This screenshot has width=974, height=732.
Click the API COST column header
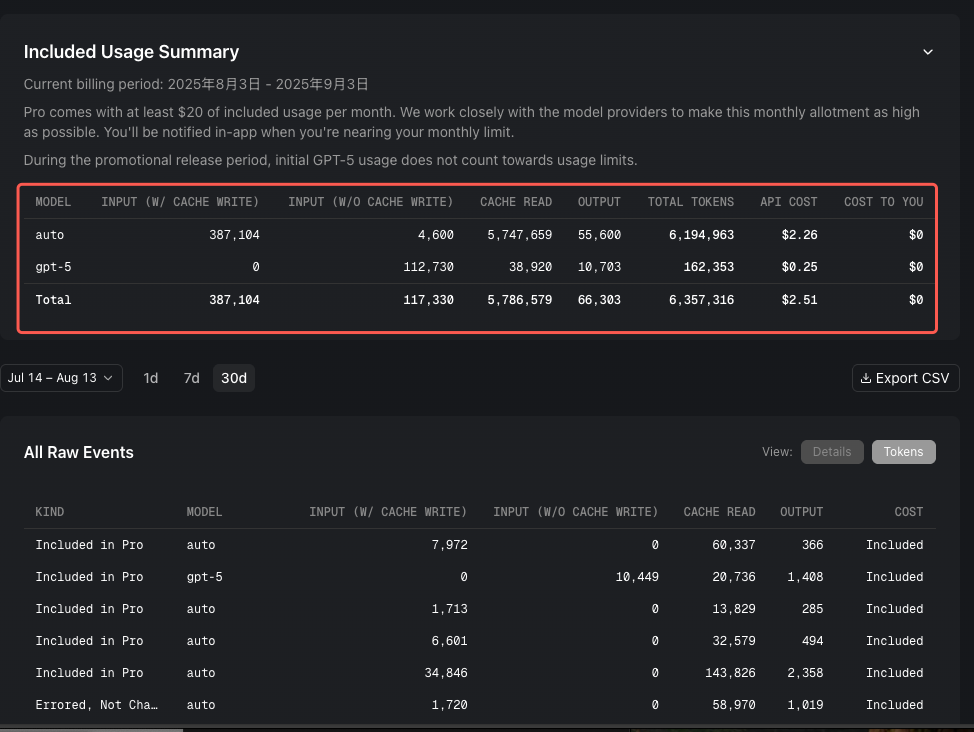point(788,202)
